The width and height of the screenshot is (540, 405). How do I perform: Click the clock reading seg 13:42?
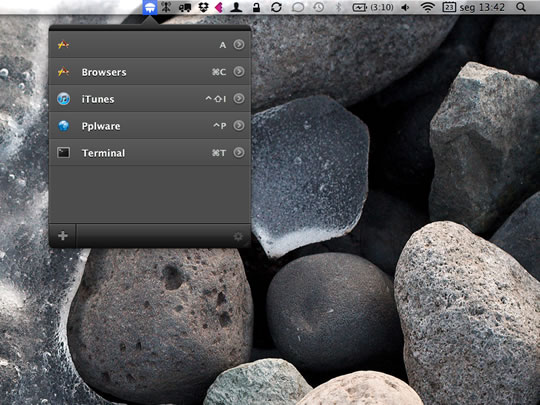(x=482, y=7)
